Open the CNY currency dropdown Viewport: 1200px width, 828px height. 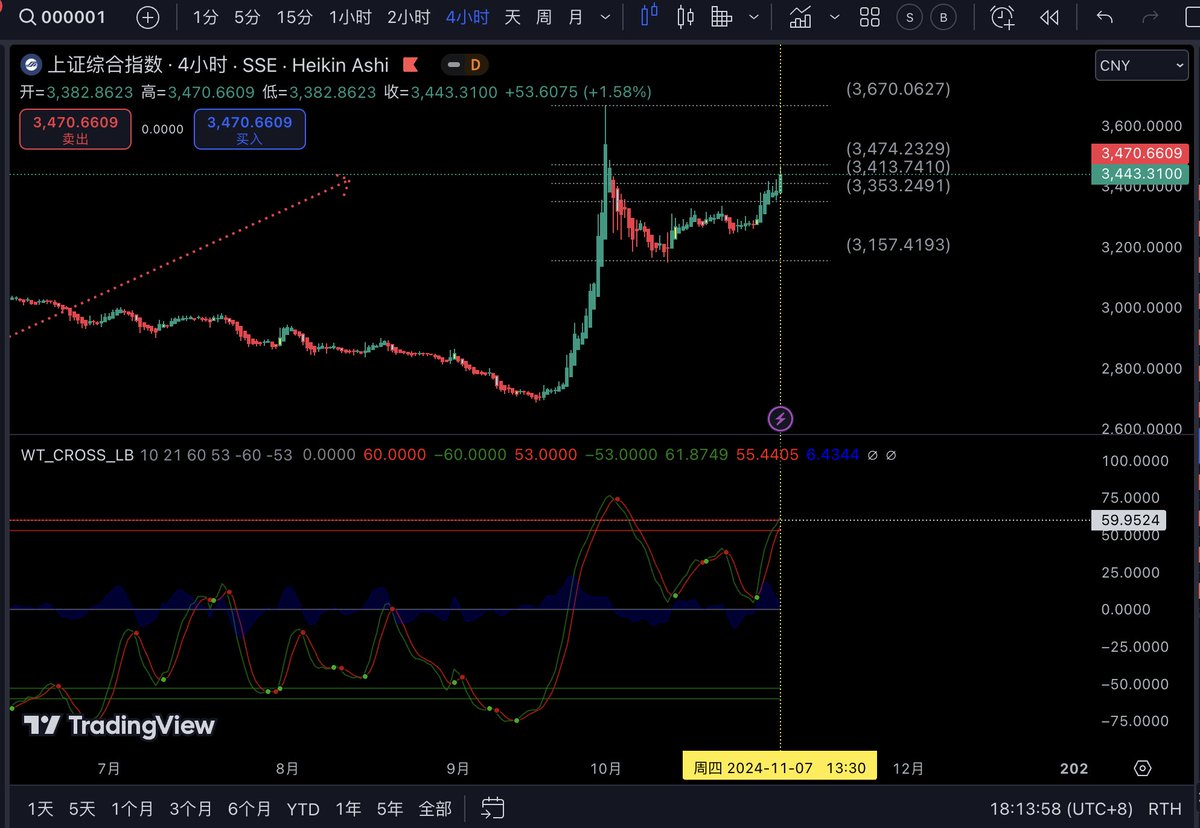tap(1142, 65)
